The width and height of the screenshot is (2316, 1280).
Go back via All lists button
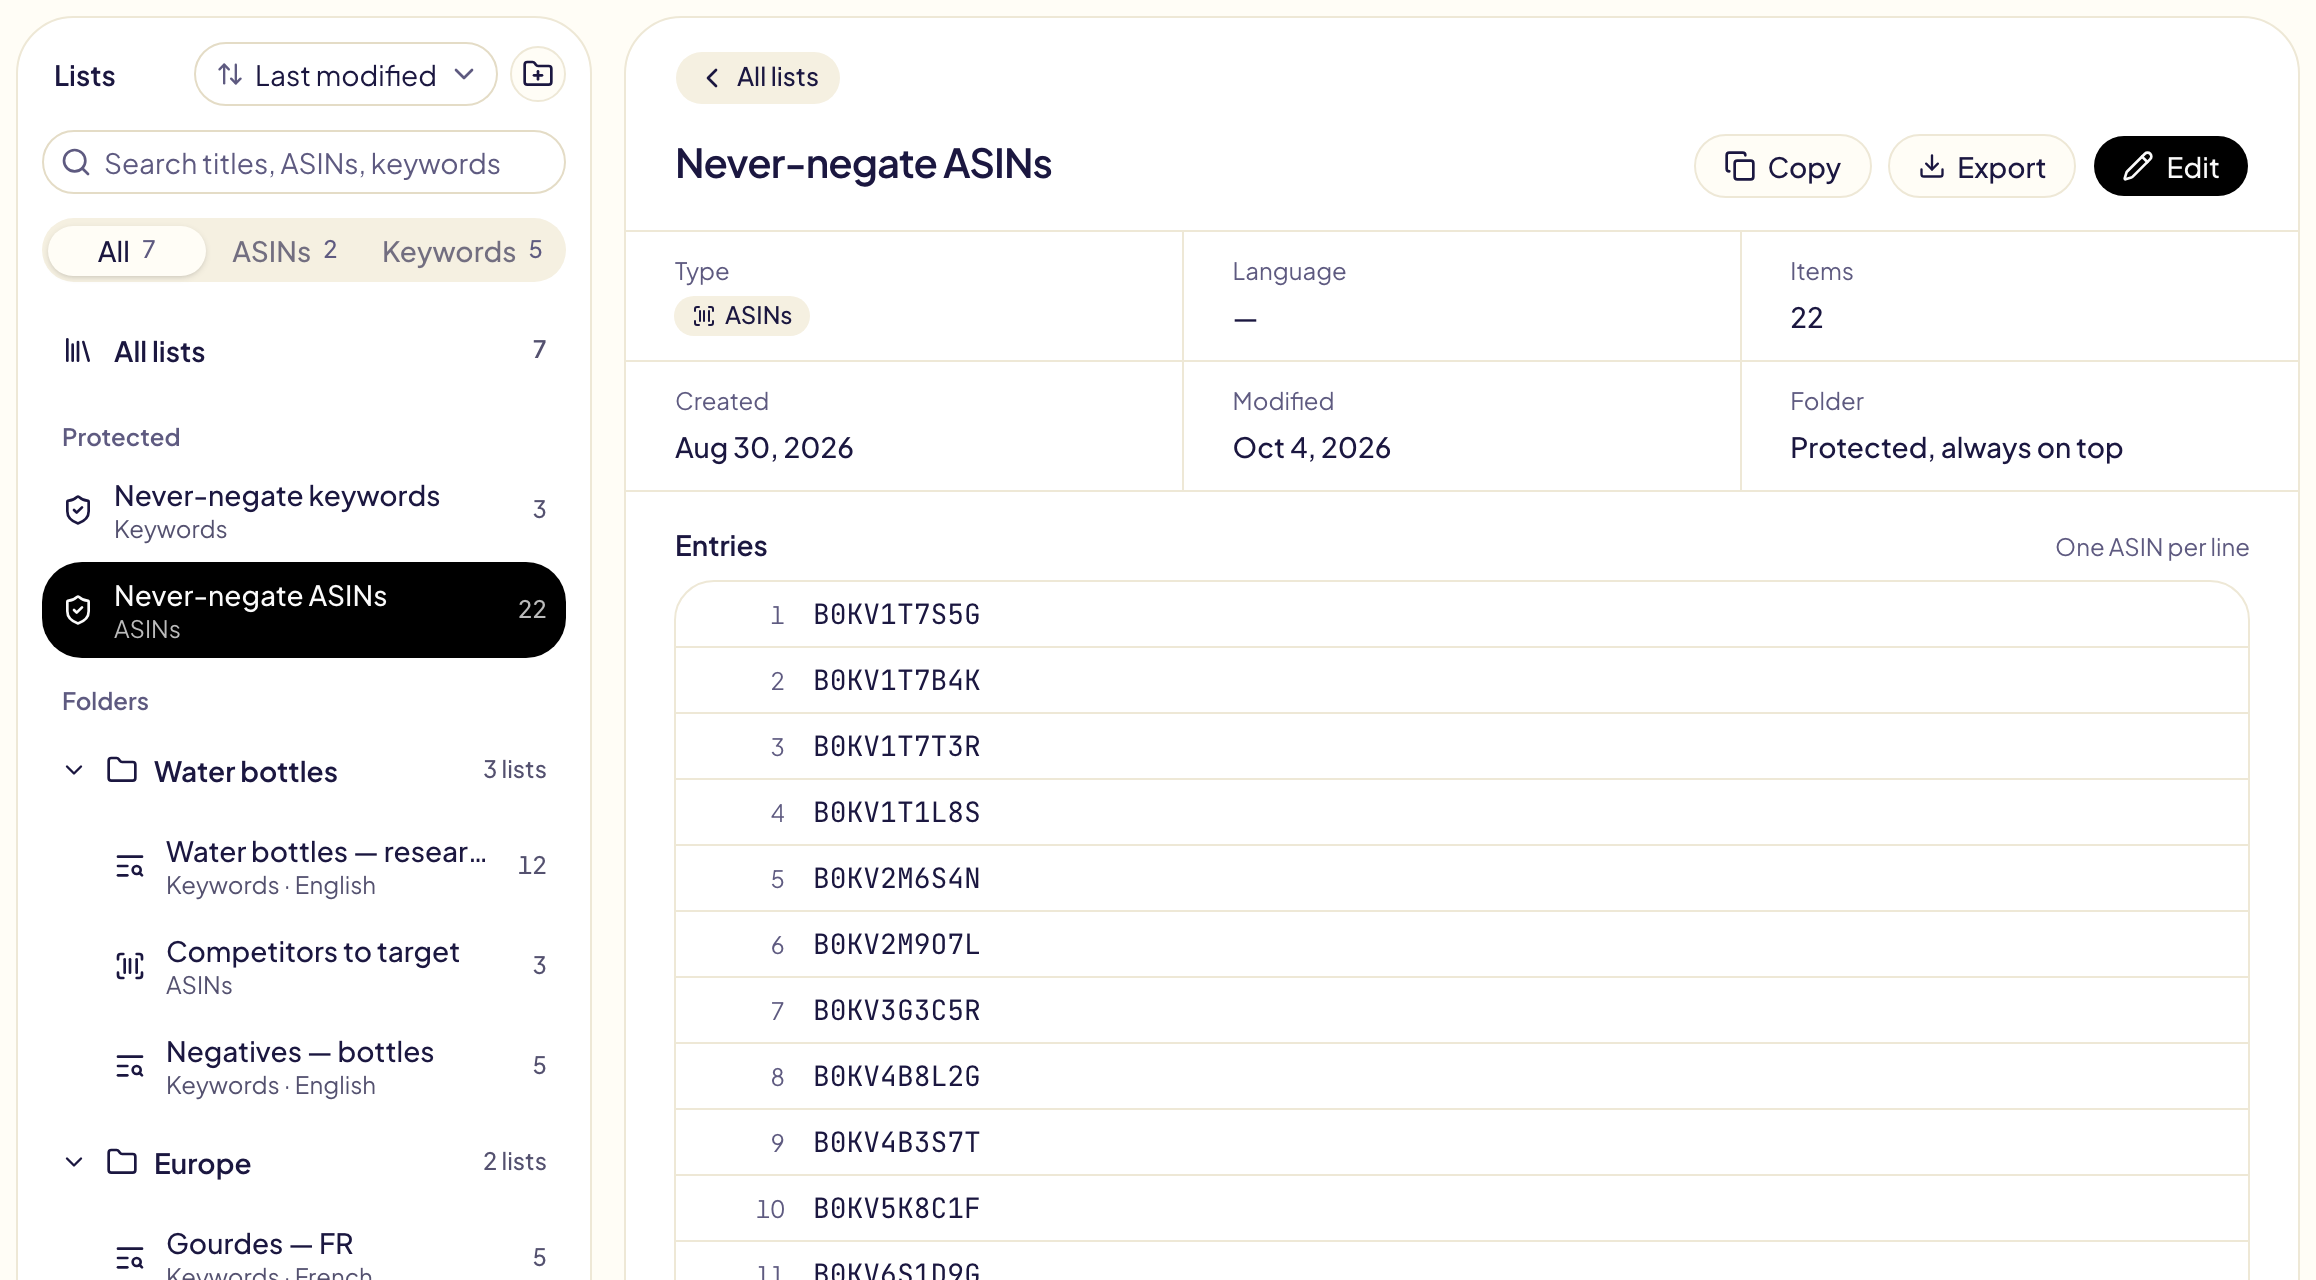point(758,77)
